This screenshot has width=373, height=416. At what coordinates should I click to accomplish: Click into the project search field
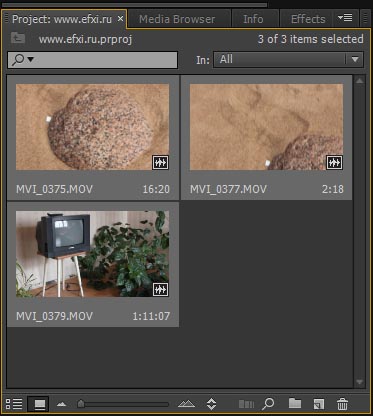[x=93, y=60]
